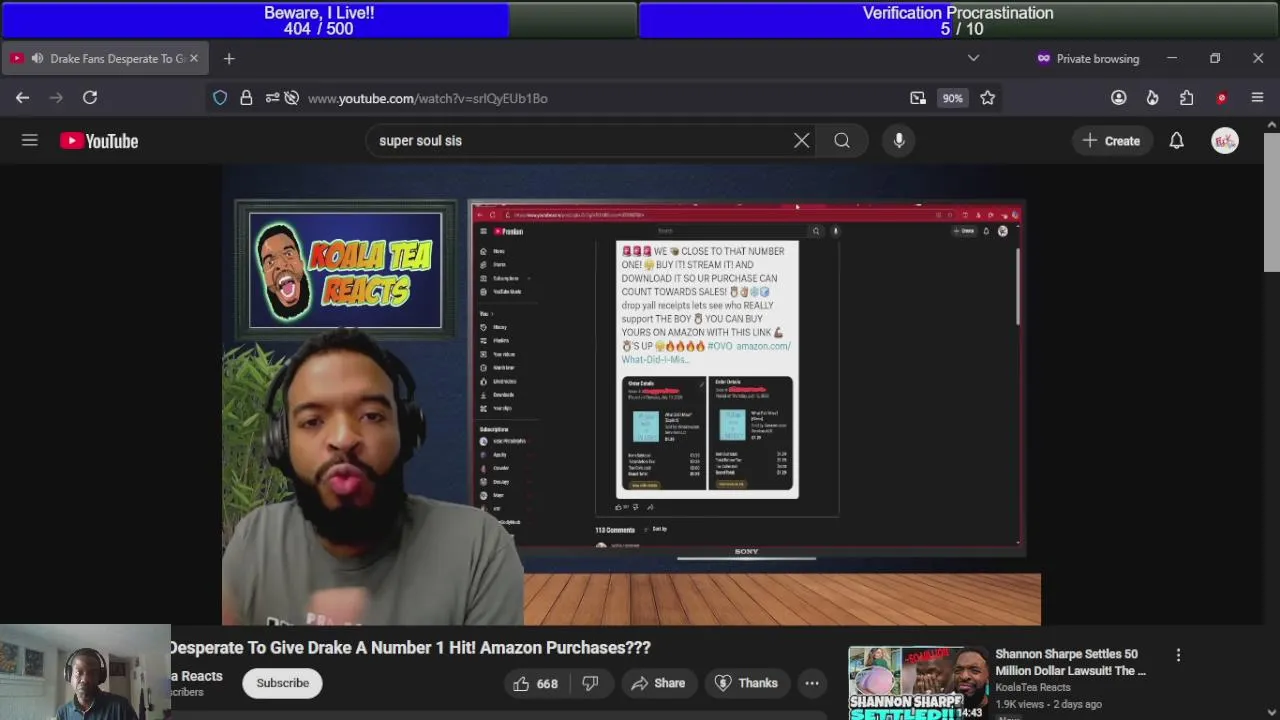Open the YouTube guide hamburger menu
Screen dimensions: 1280x720
(x=30, y=141)
